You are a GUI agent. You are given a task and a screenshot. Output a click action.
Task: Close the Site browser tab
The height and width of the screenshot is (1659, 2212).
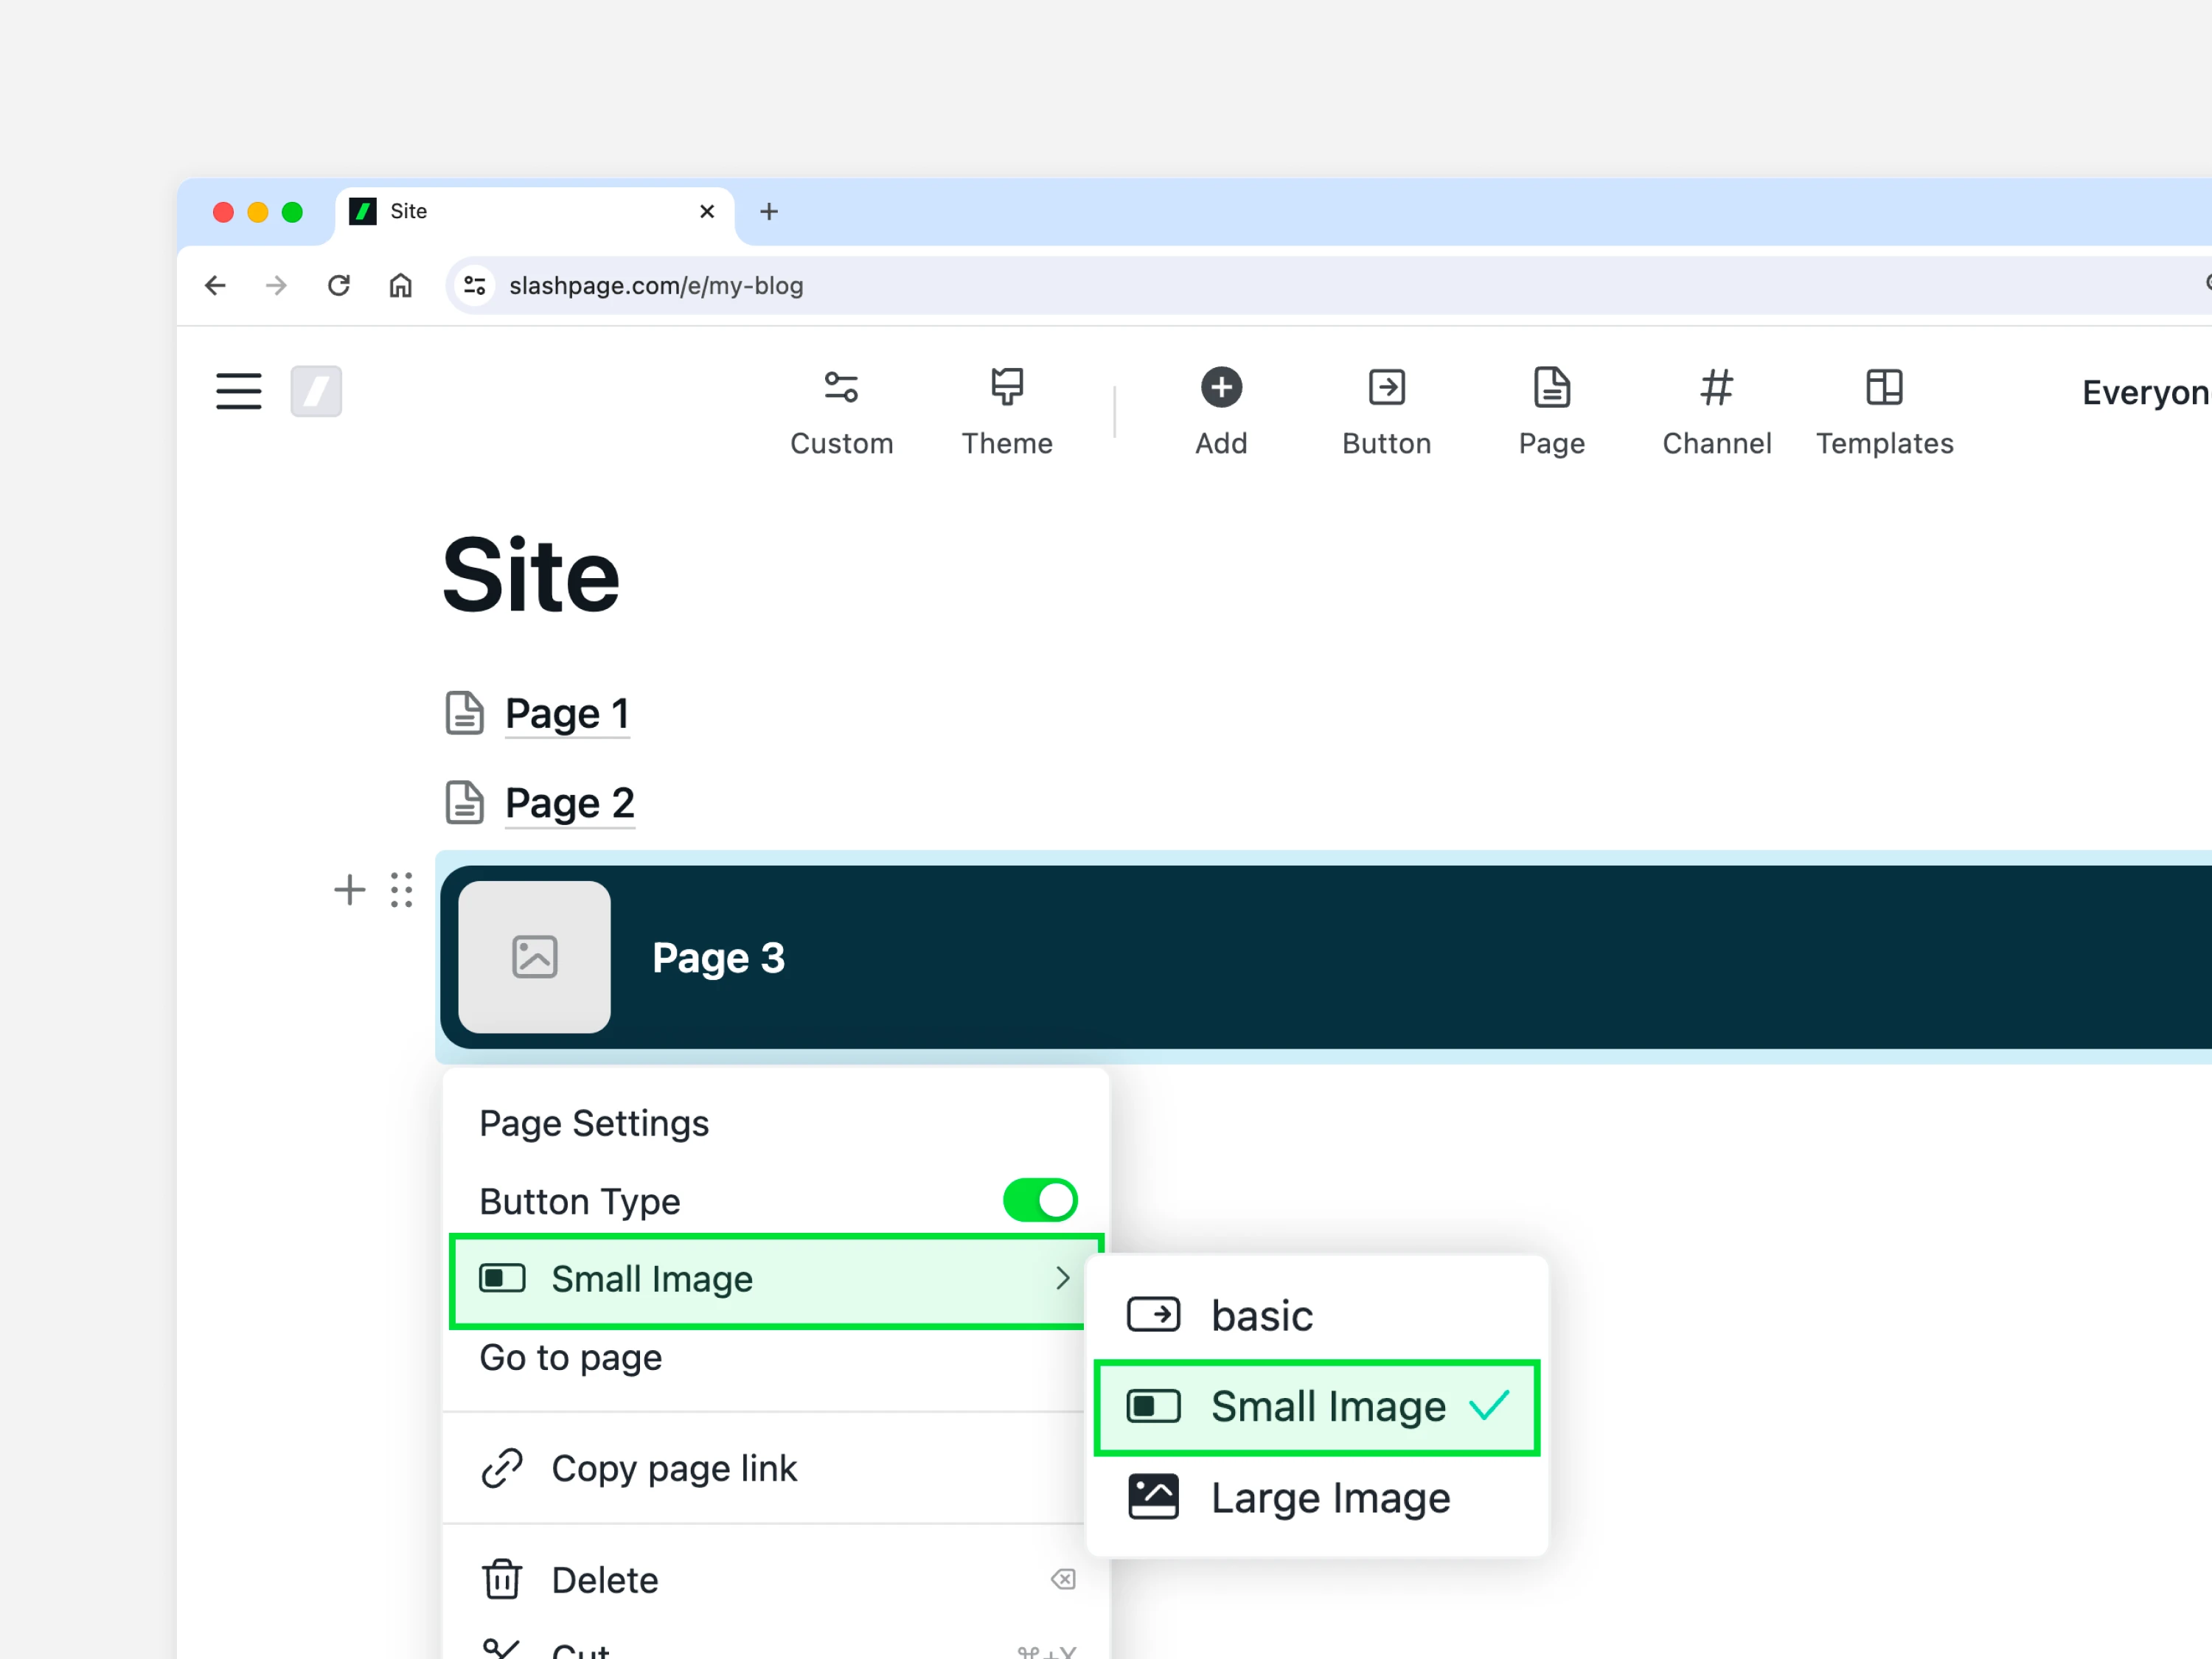(707, 212)
